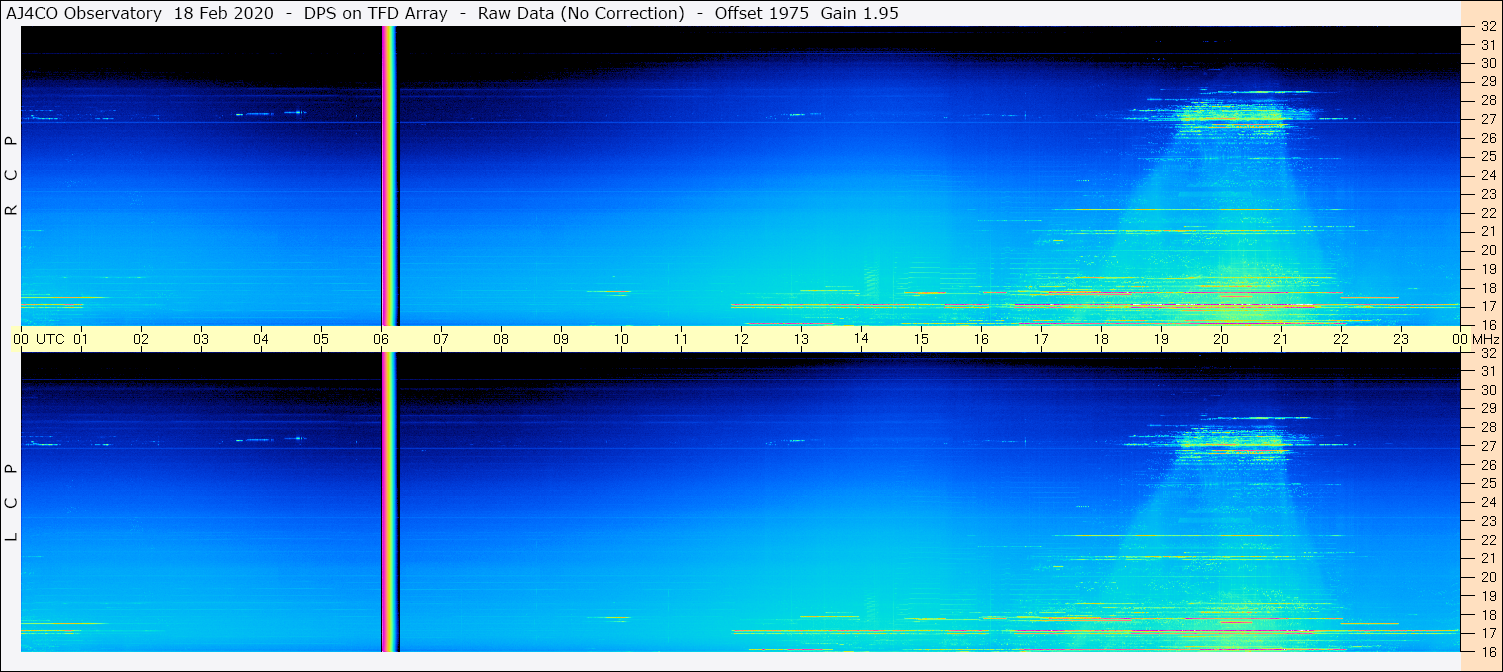Screen dimensions: 1503x672
Task: Choose the 11 hour marker on time axis
Action: point(681,339)
